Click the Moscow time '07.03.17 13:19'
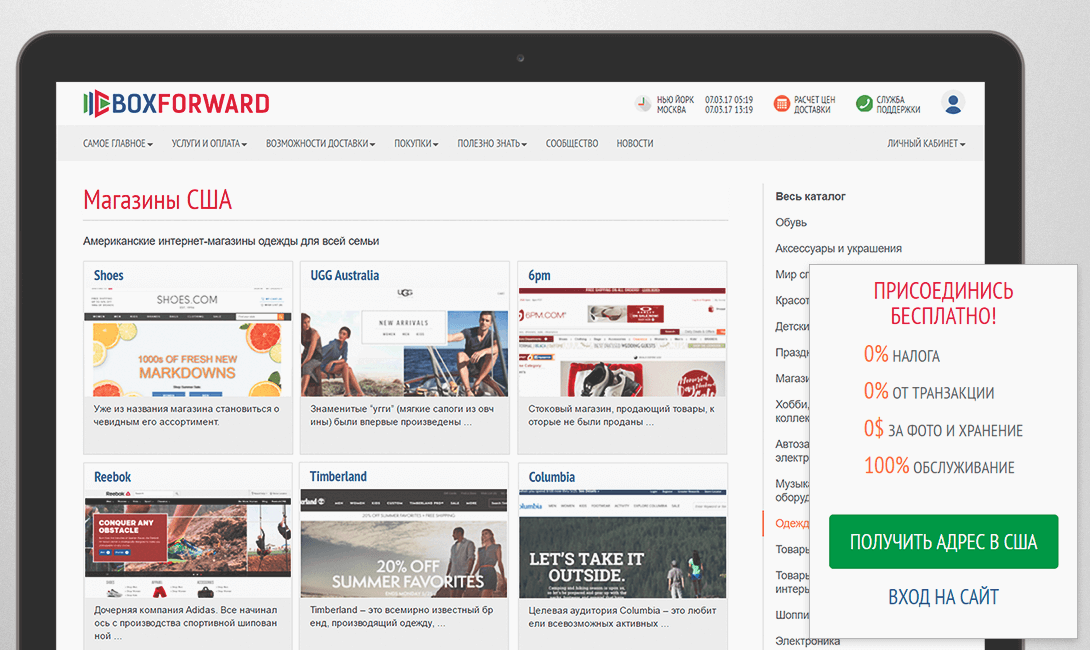Viewport: 1090px width, 650px height. click(729, 109)
